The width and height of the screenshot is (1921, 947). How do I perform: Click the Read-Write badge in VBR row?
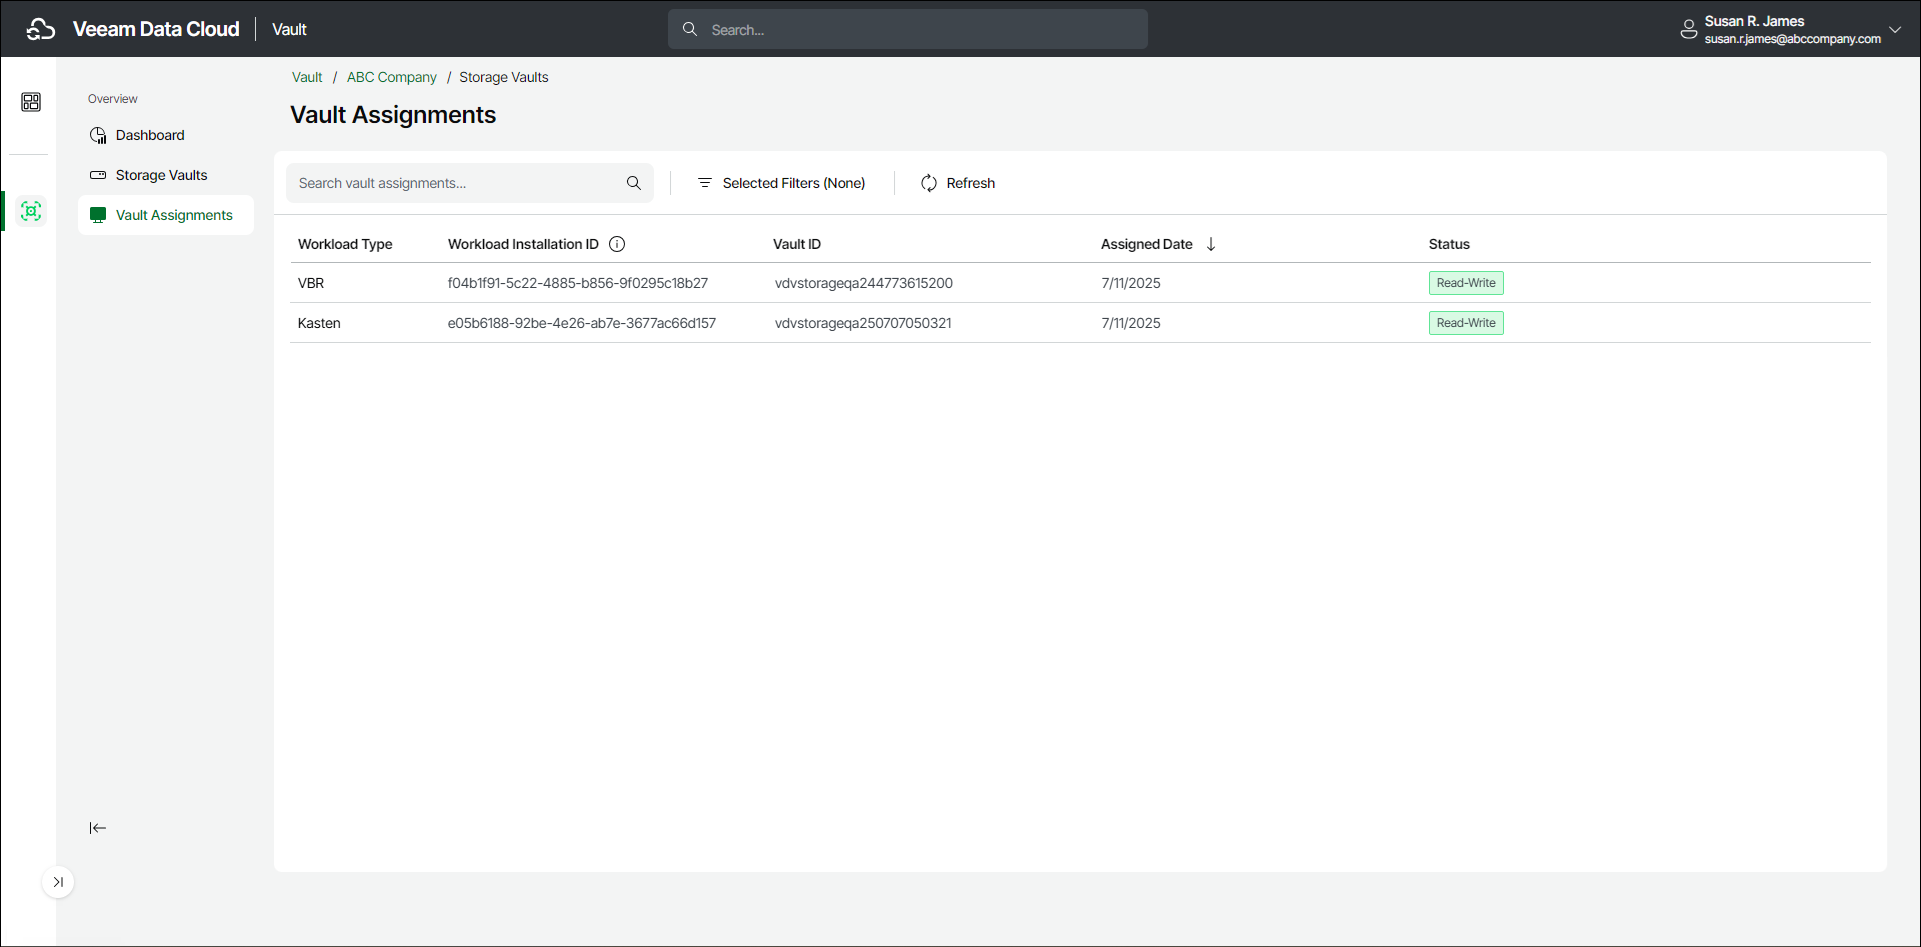[1466, 283]
